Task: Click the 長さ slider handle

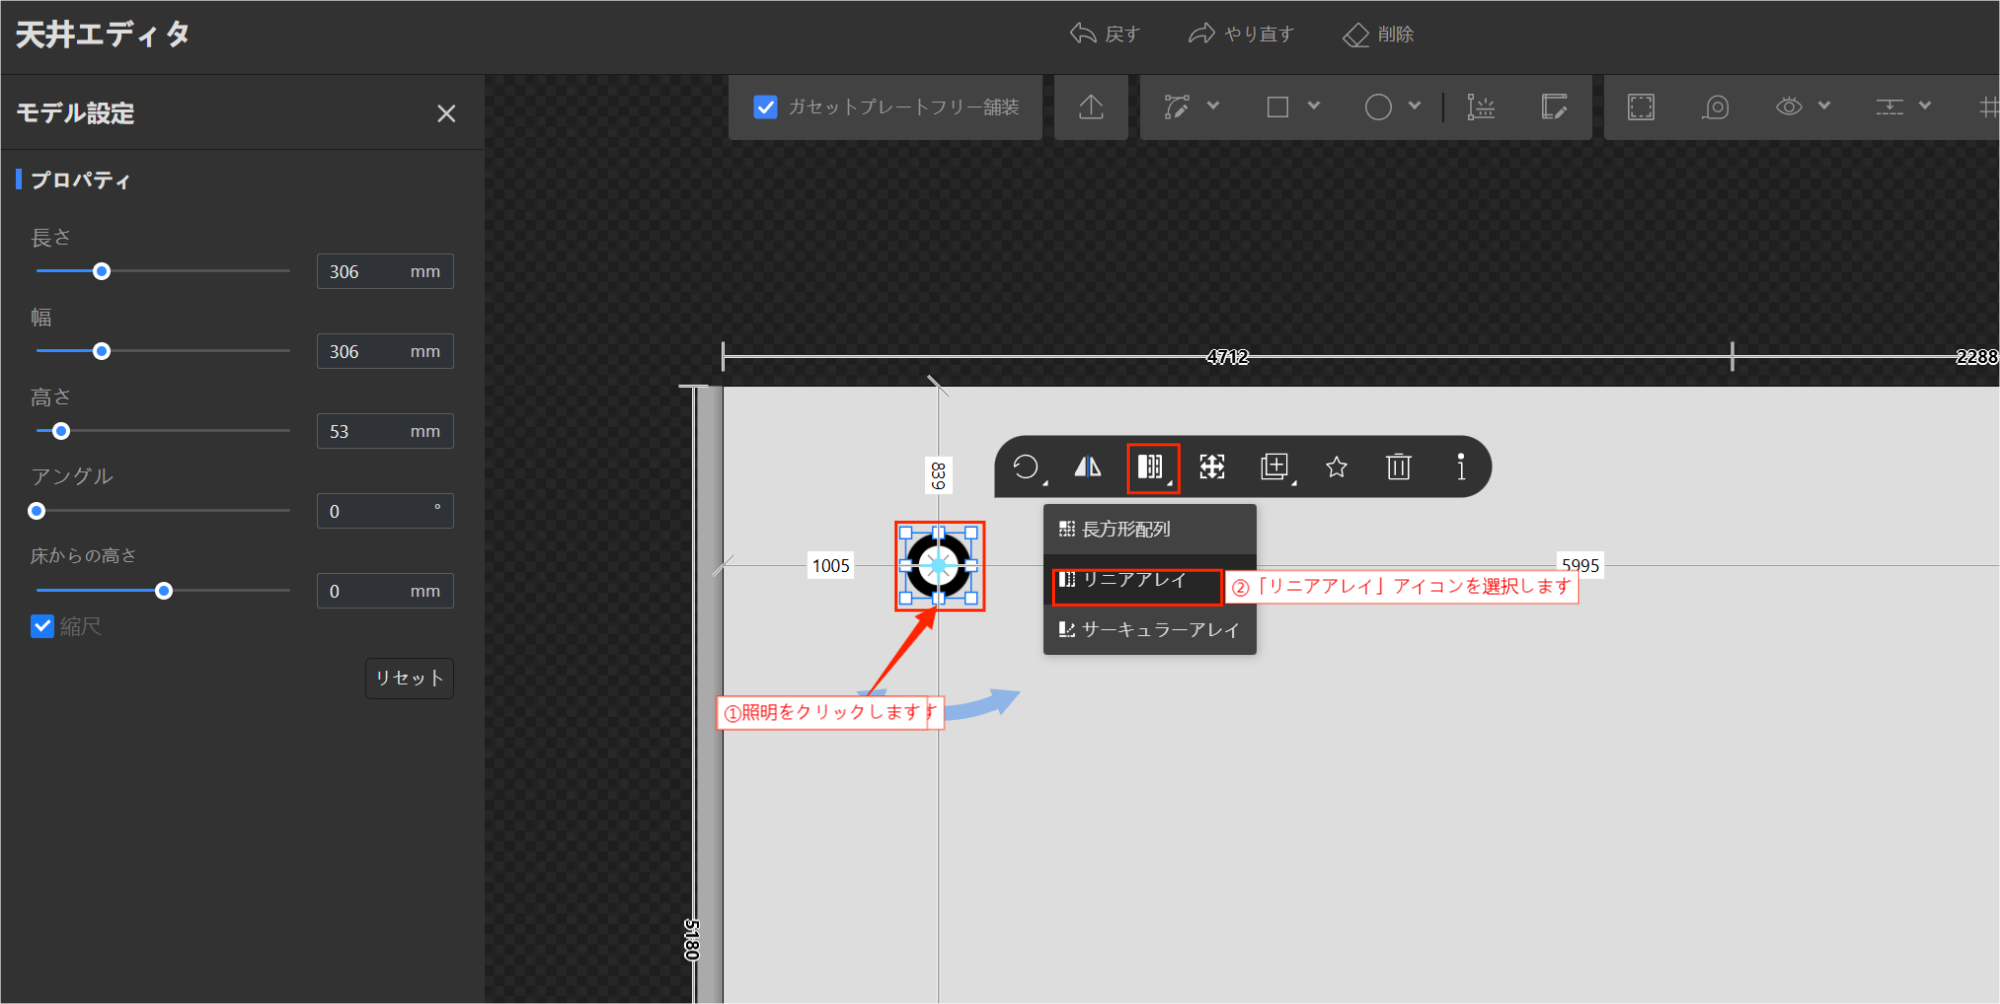Action: [x=101, y=271]
